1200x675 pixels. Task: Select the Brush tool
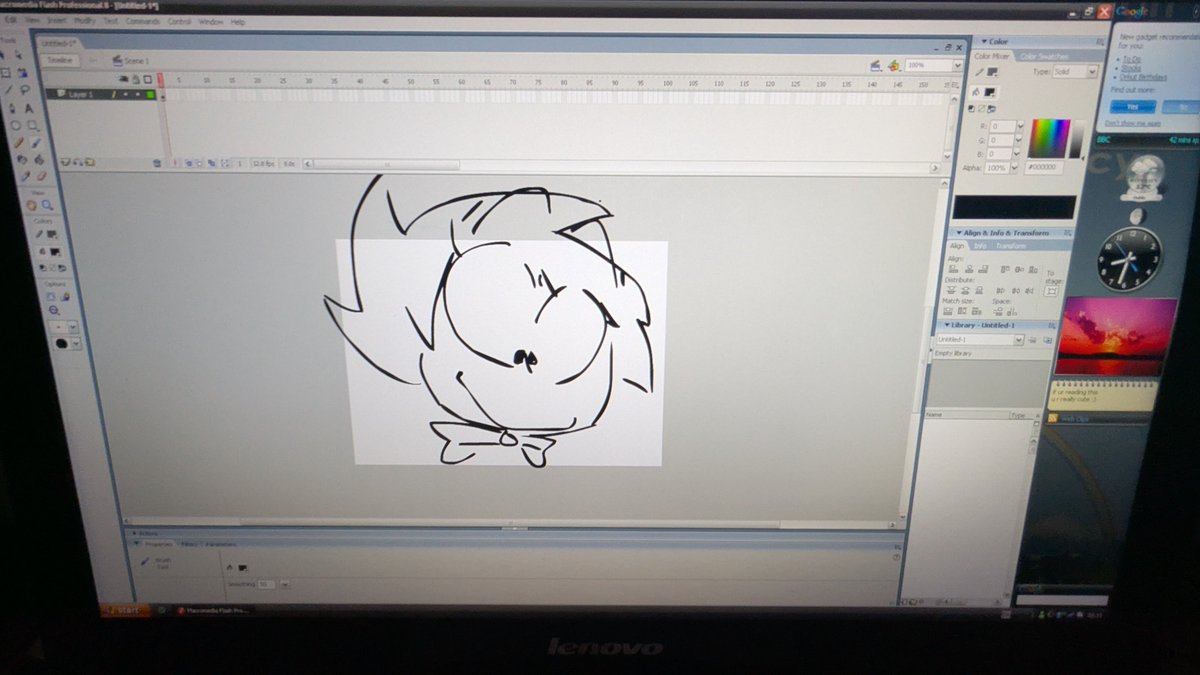pos(35,142)
